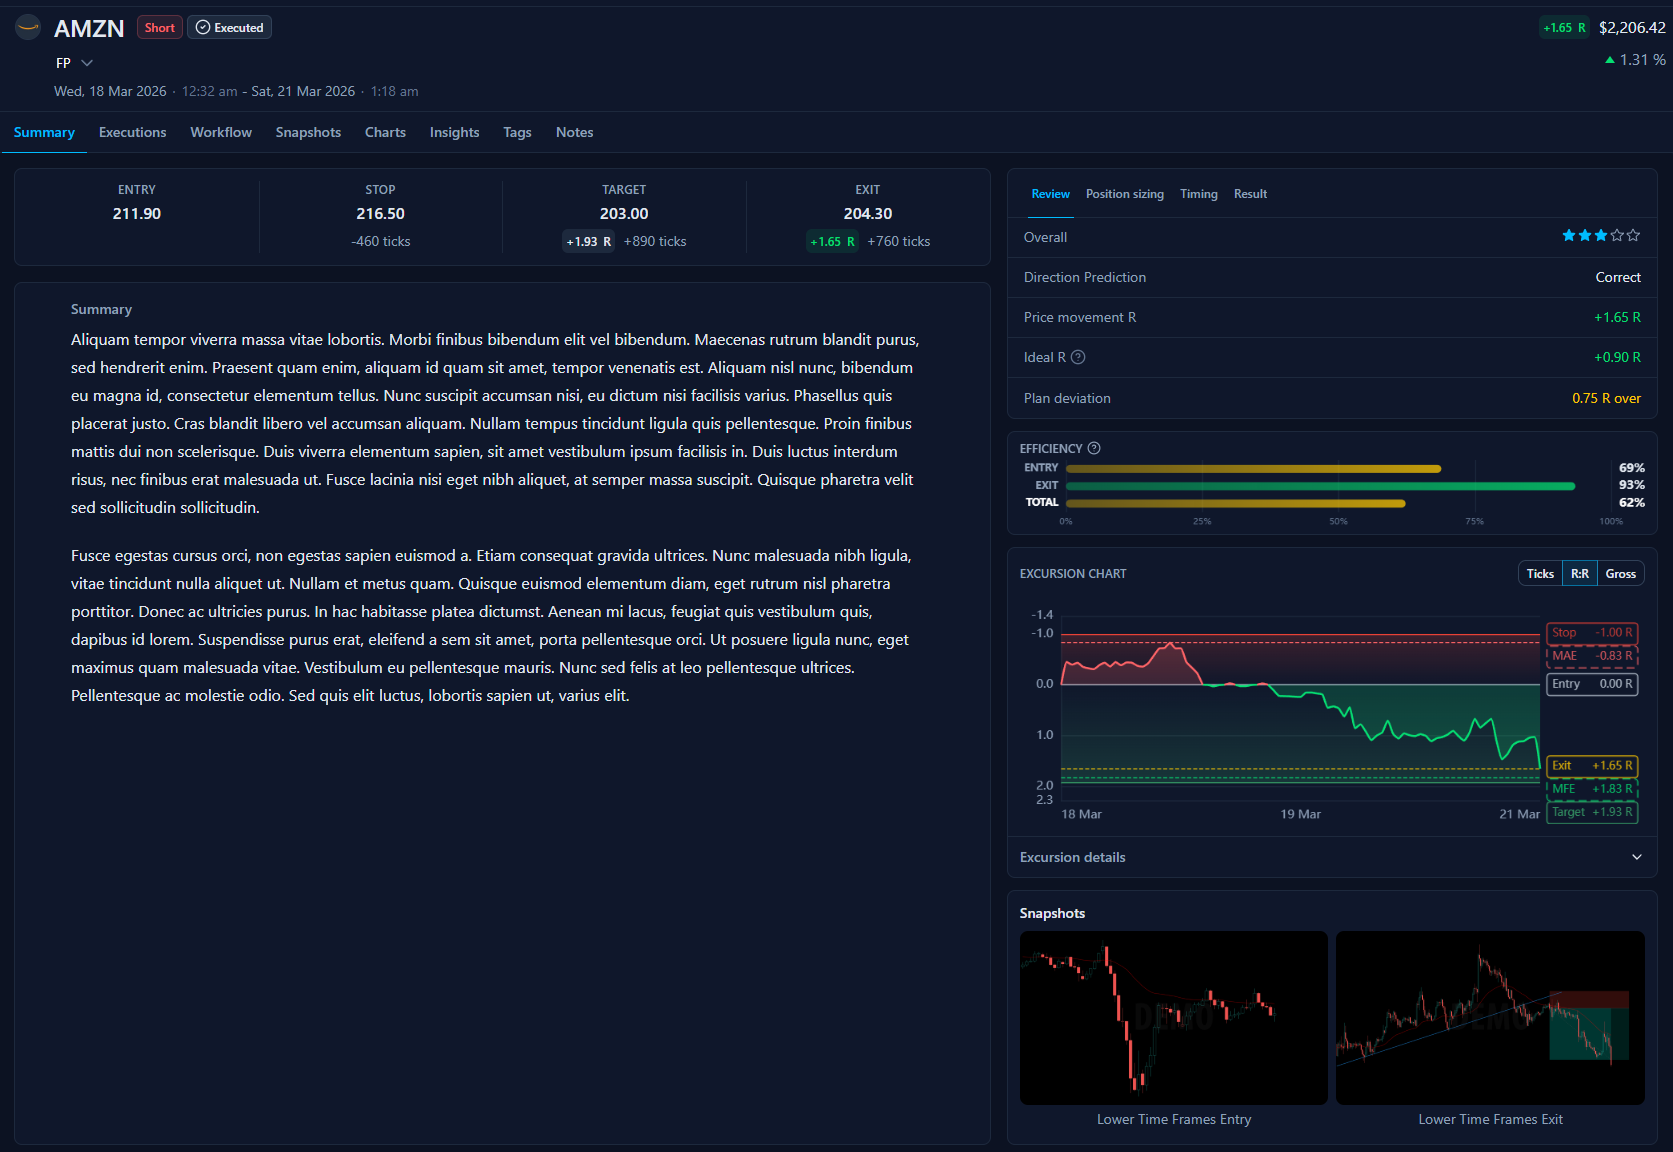Screen dimensions: 1673x1152
Task: Click the AMZN ticker logo icon
Action: pyautogui.click(x=28, y=28)
